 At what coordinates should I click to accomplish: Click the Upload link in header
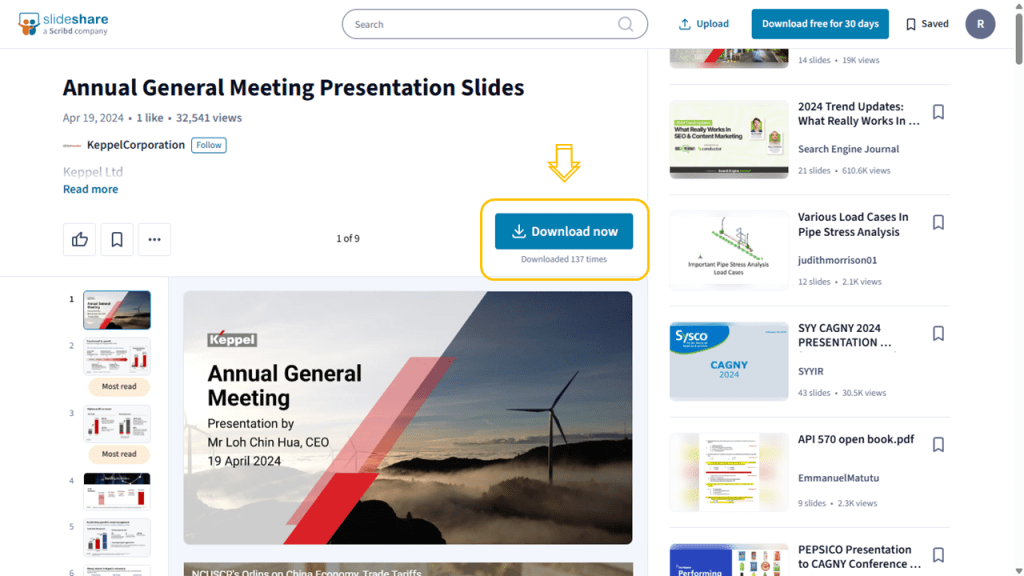[x=704, y=24]
